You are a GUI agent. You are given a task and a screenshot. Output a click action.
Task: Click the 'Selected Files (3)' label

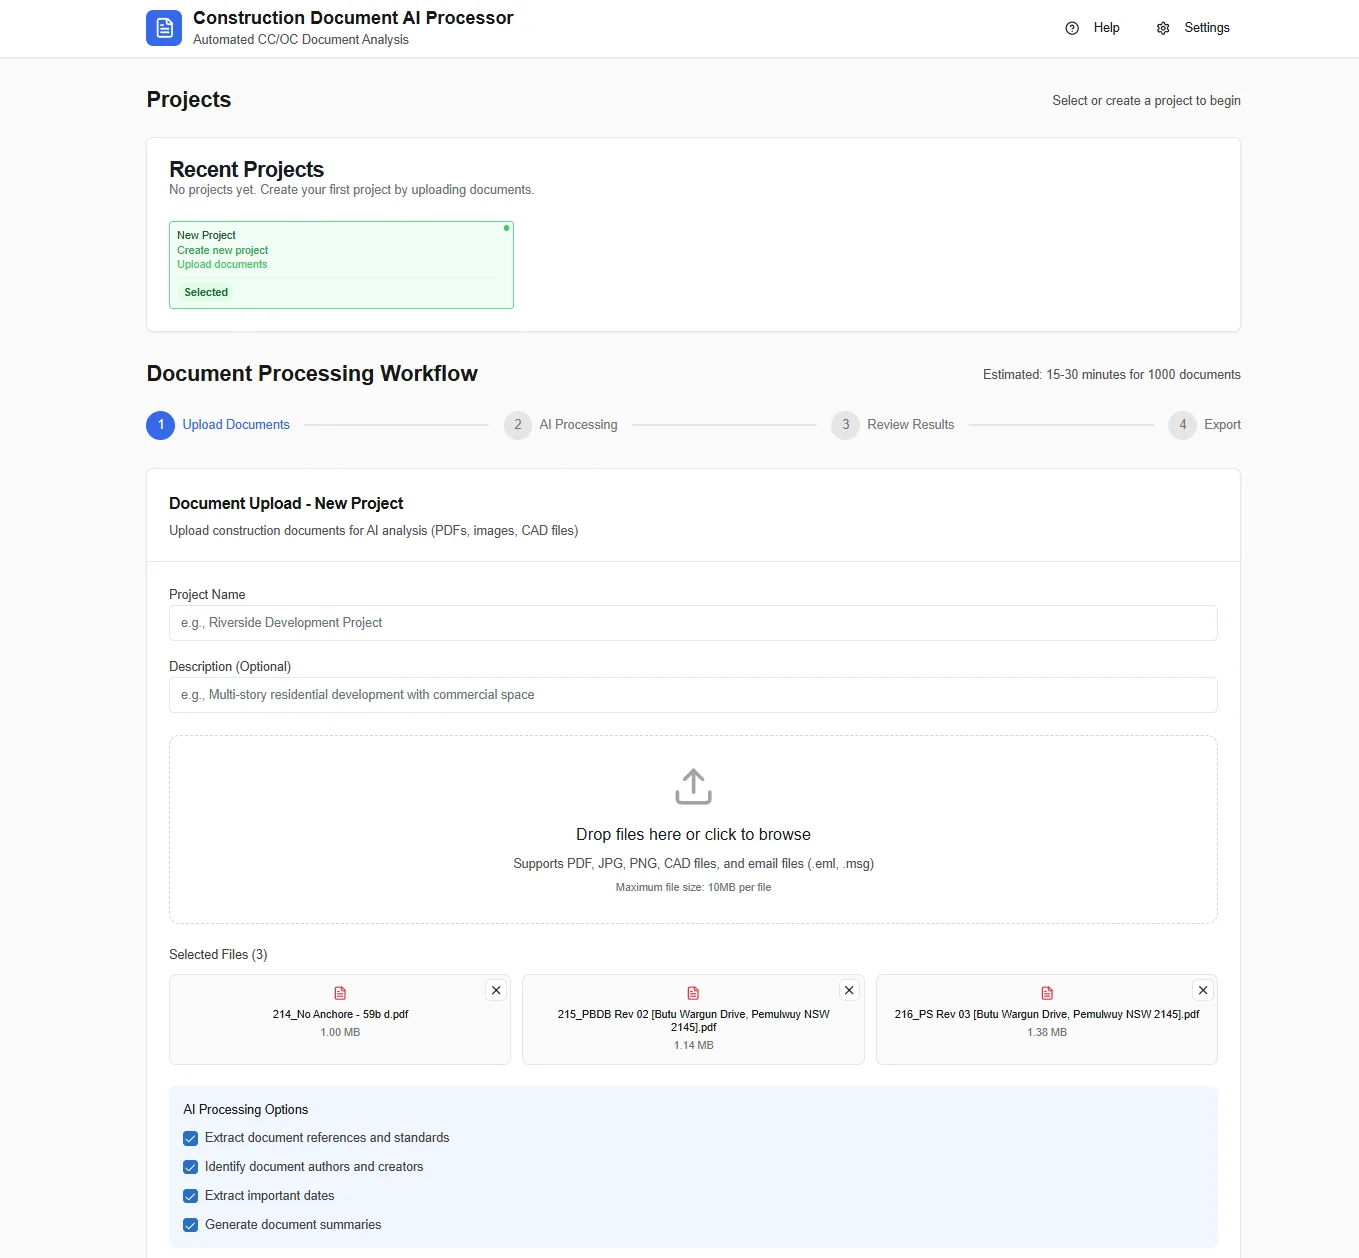pyautogui.click(x=218, y=955)
